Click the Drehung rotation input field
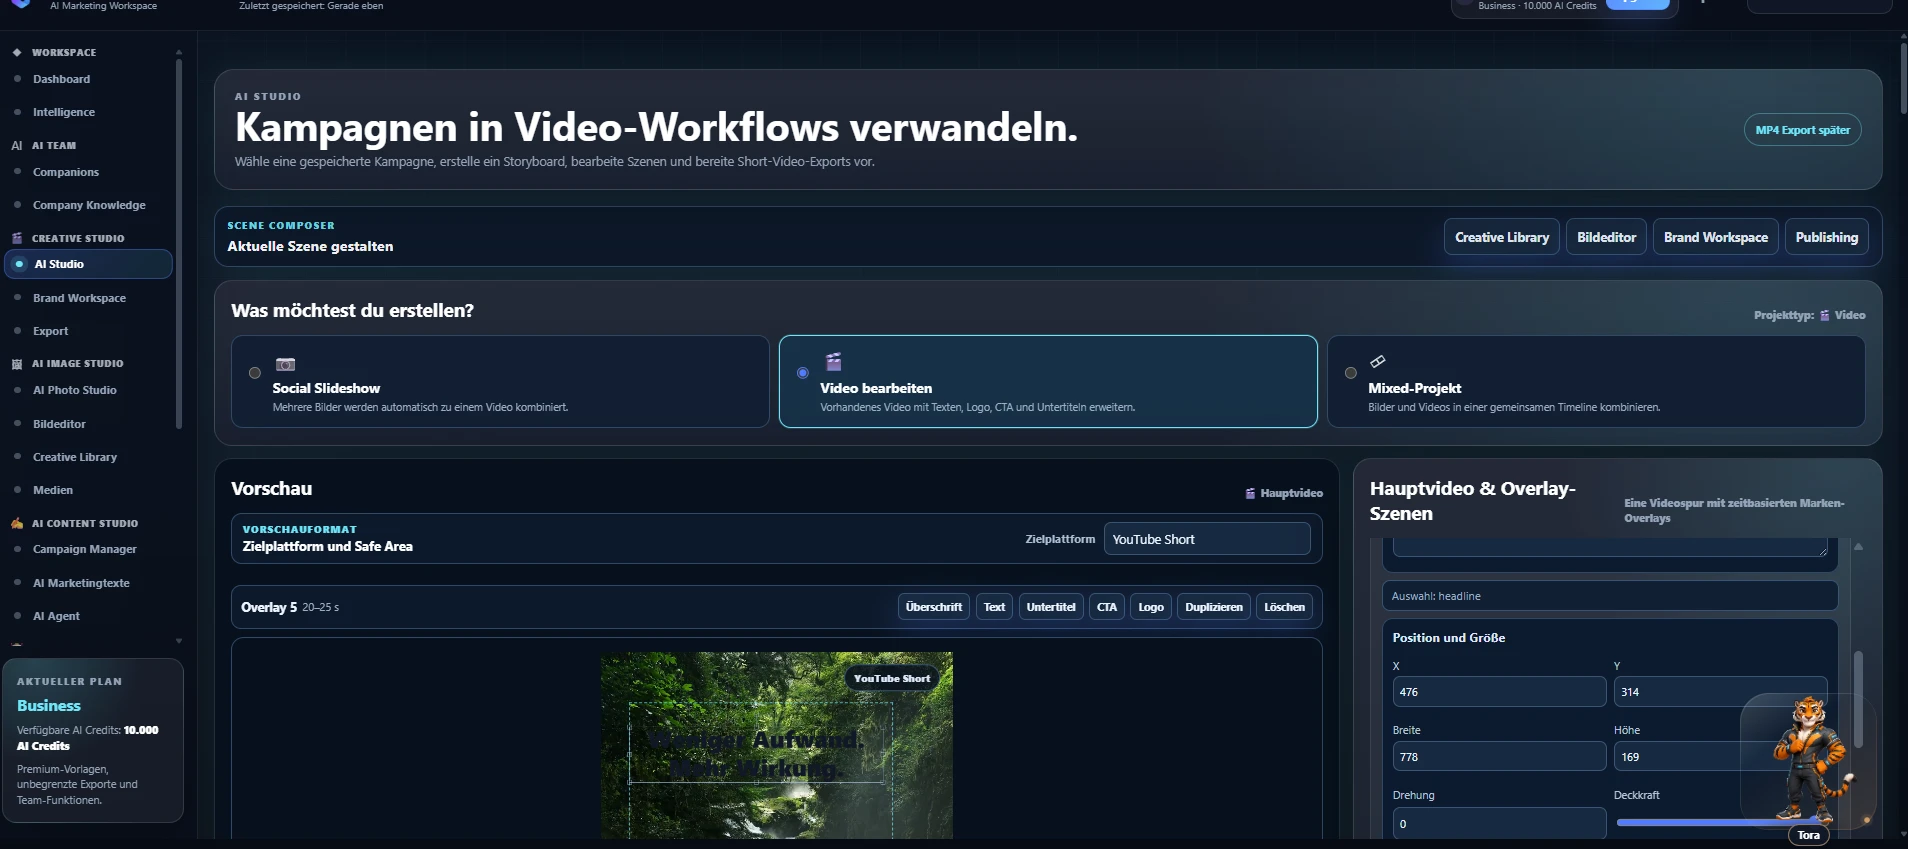The height and width of the screenshot is (849, 1908). [x=1499, y=823]
